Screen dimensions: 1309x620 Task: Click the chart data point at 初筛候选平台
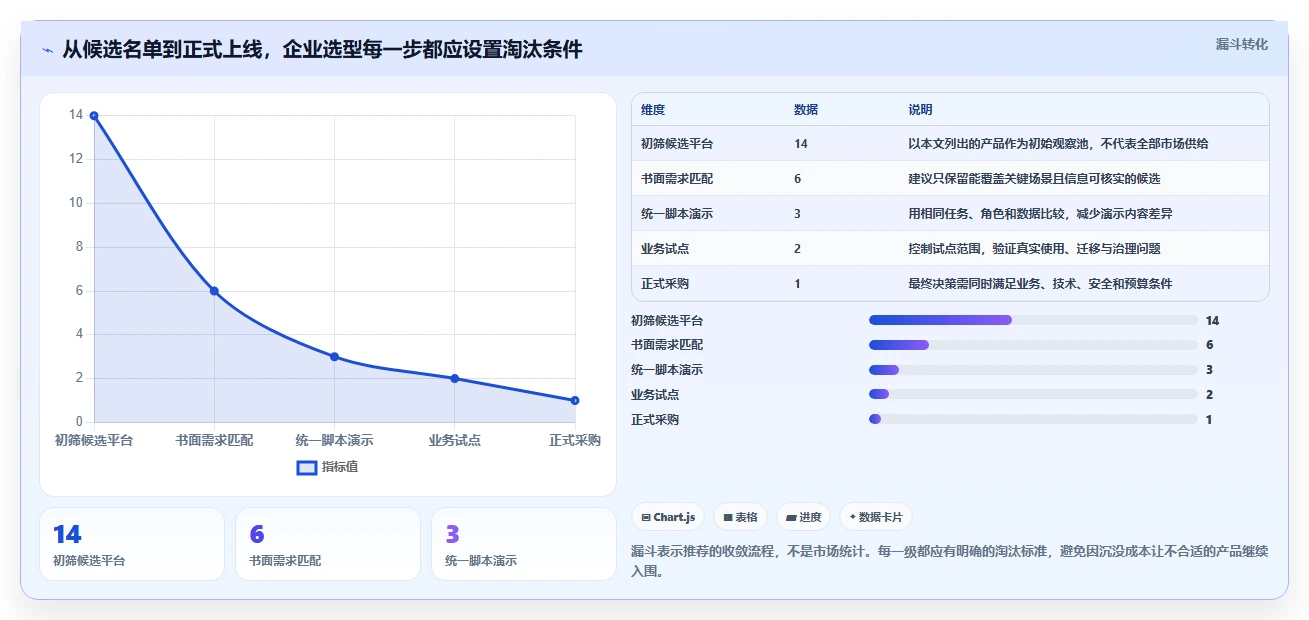tap(94, 116)
